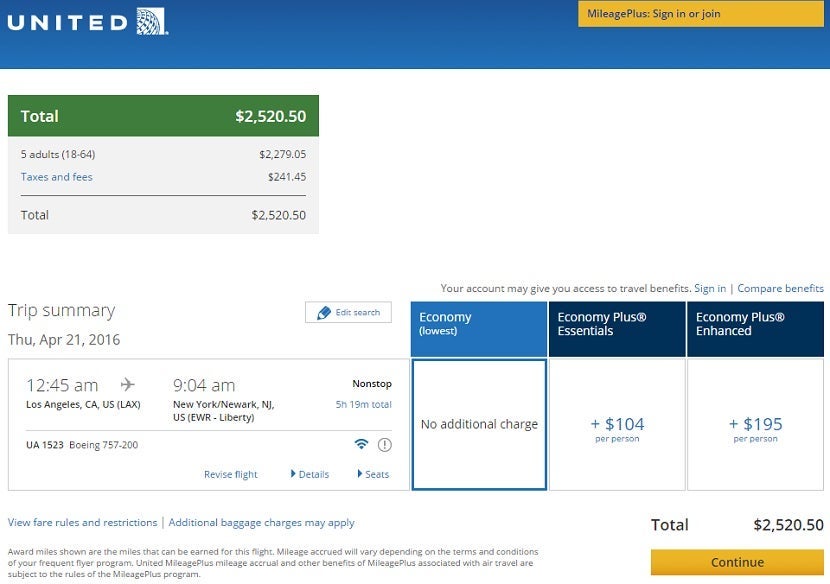Open the Taxes and fees link

point(57,177)
